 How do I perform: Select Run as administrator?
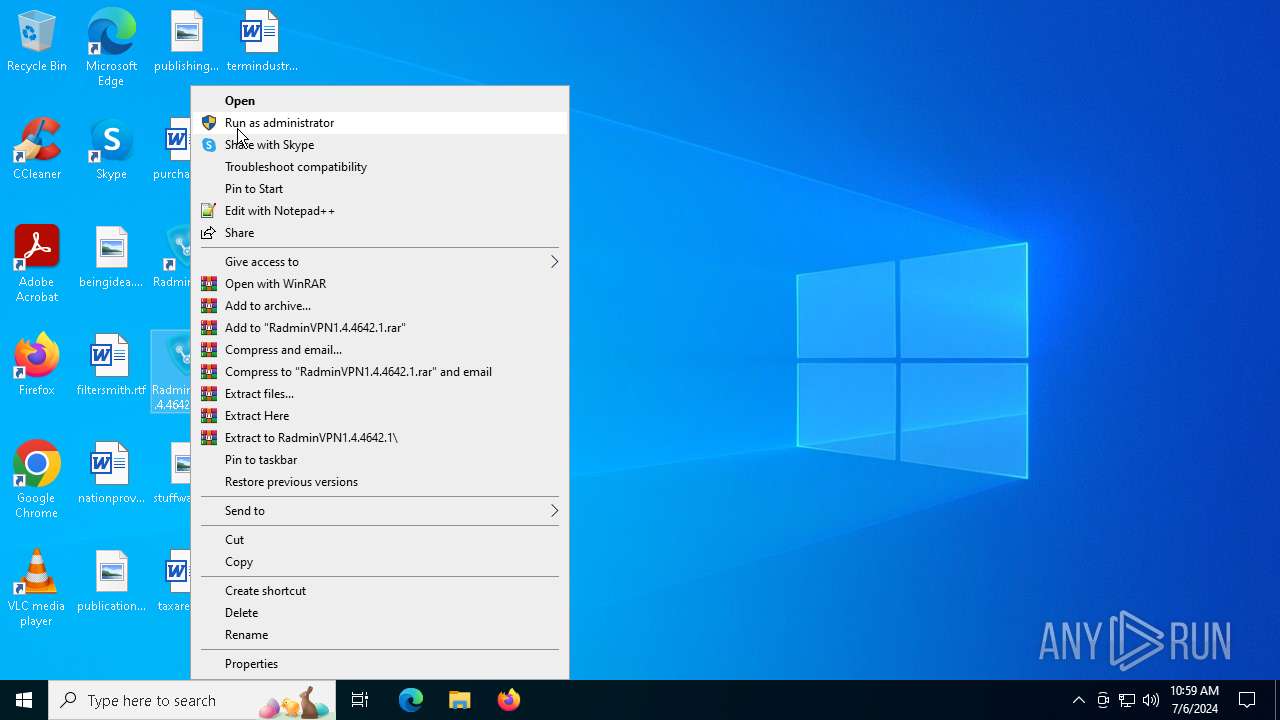[380, 123]
